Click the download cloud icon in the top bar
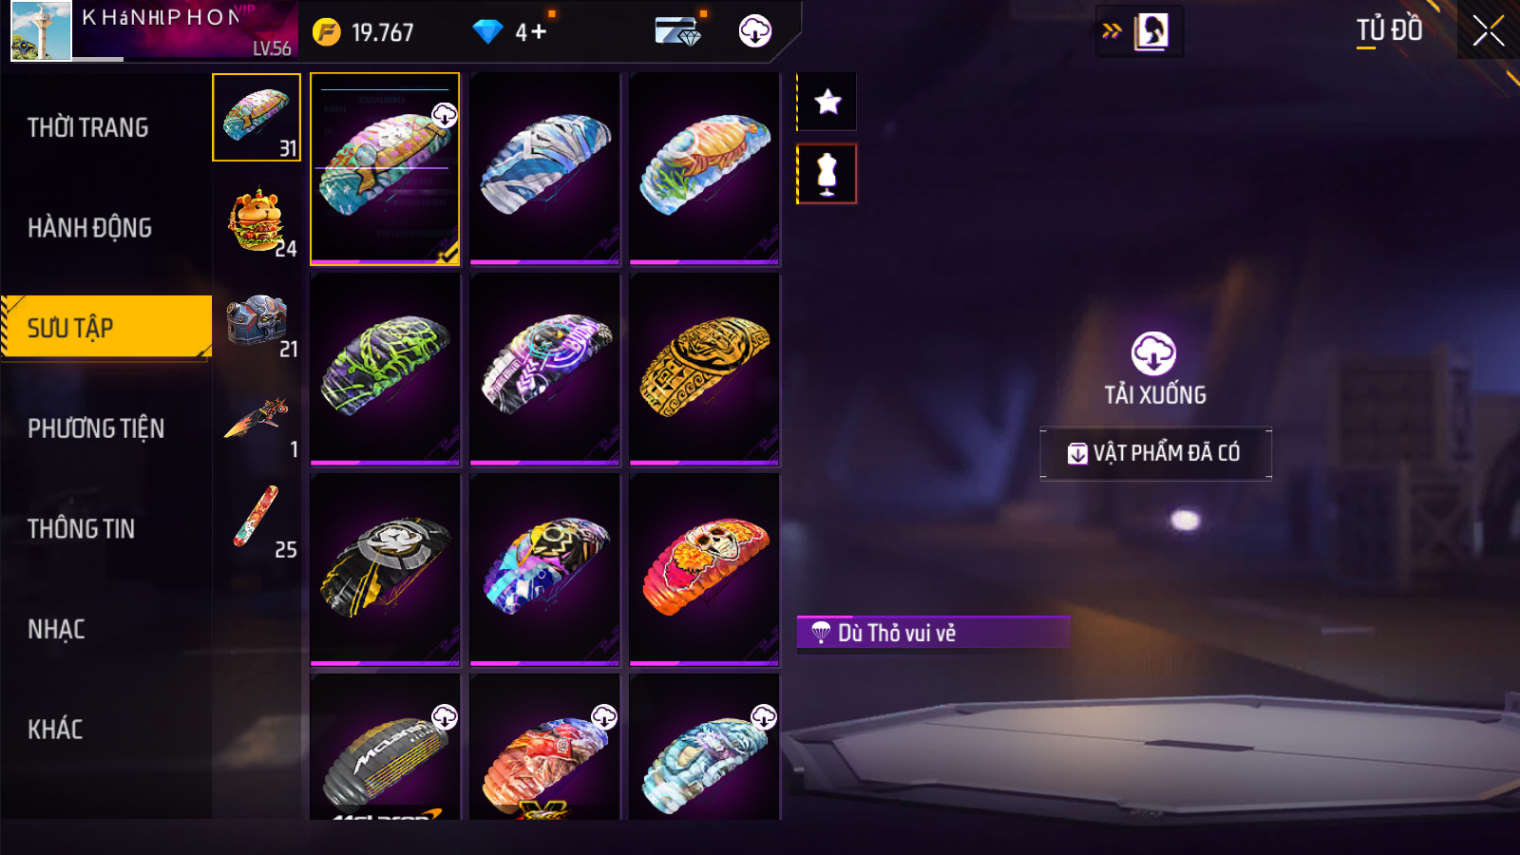1520x855 pixels. [755, 31]
